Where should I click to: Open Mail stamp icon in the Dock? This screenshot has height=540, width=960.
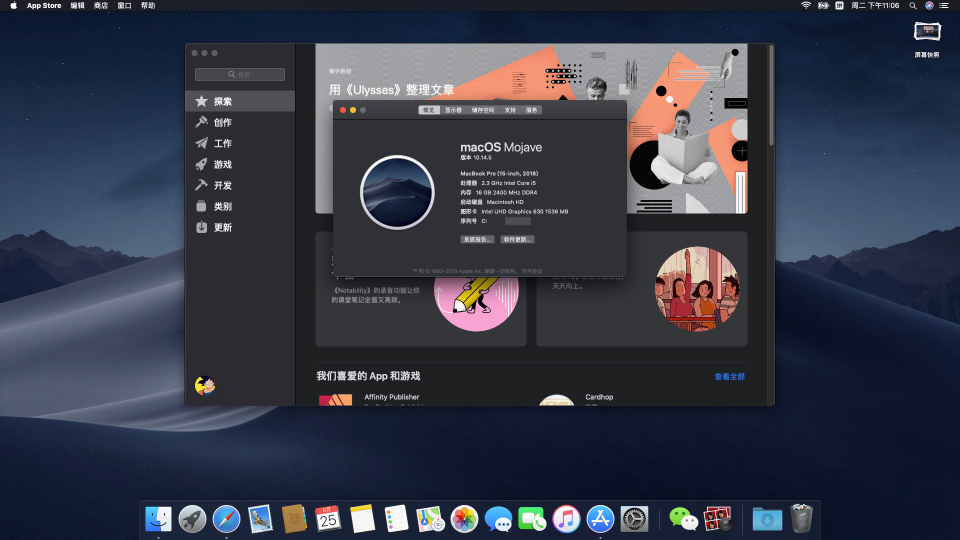260,519
